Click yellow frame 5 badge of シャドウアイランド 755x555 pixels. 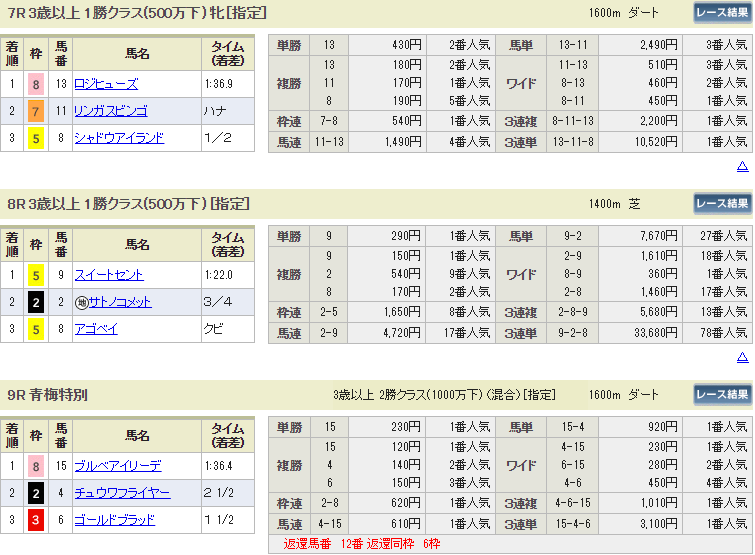click(x=36, y=139)
